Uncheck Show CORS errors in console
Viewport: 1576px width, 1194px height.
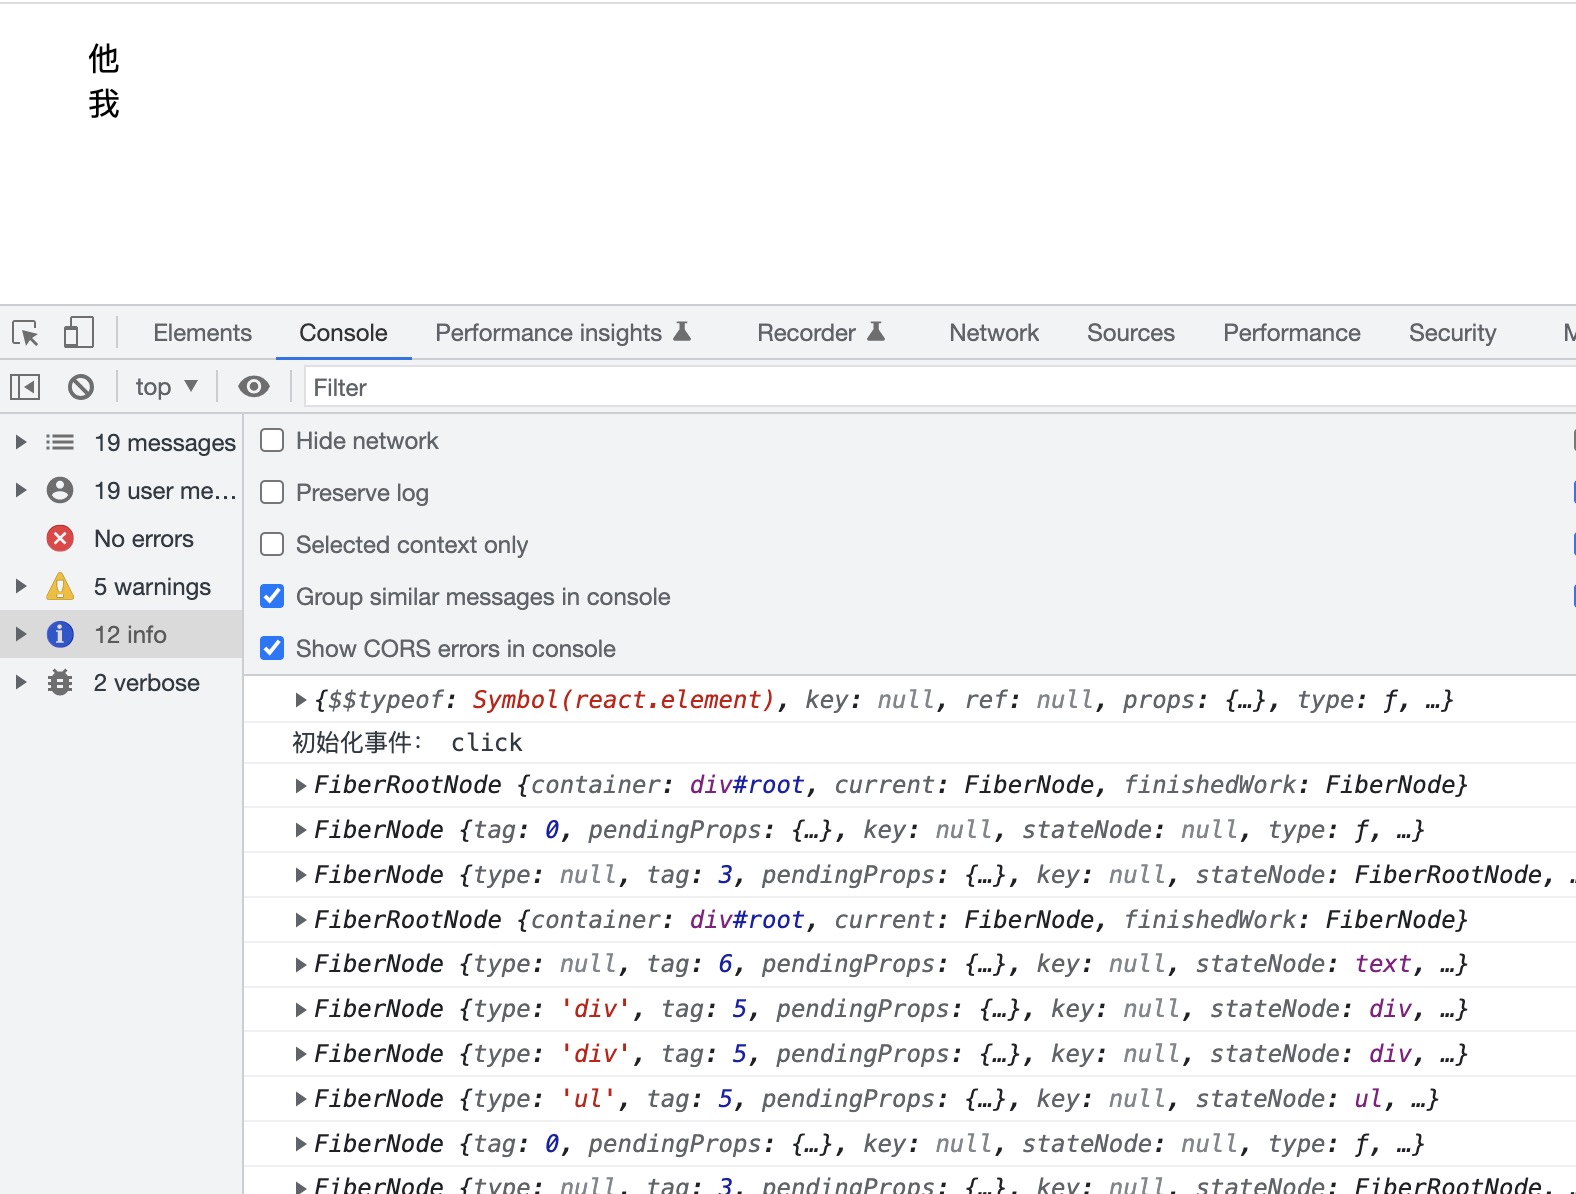(272, 648)
